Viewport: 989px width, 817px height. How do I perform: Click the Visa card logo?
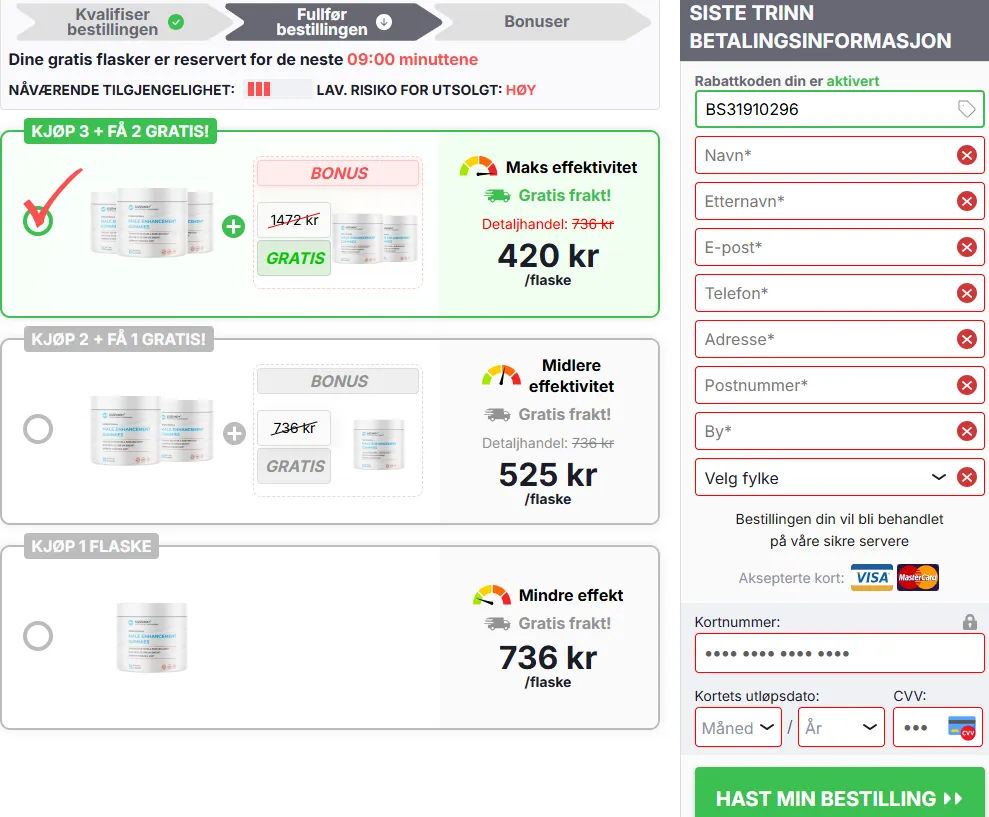pos(872,578)
